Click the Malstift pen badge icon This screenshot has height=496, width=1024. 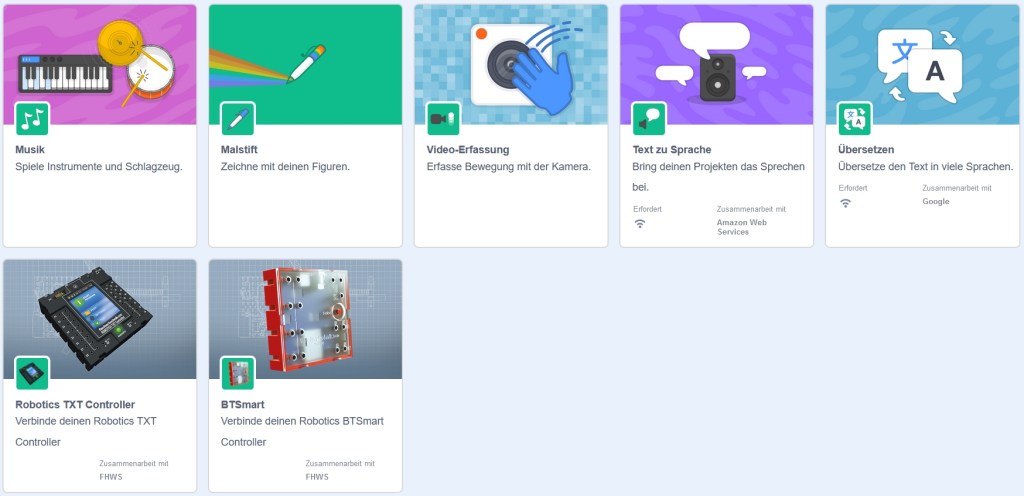(238, 119)
